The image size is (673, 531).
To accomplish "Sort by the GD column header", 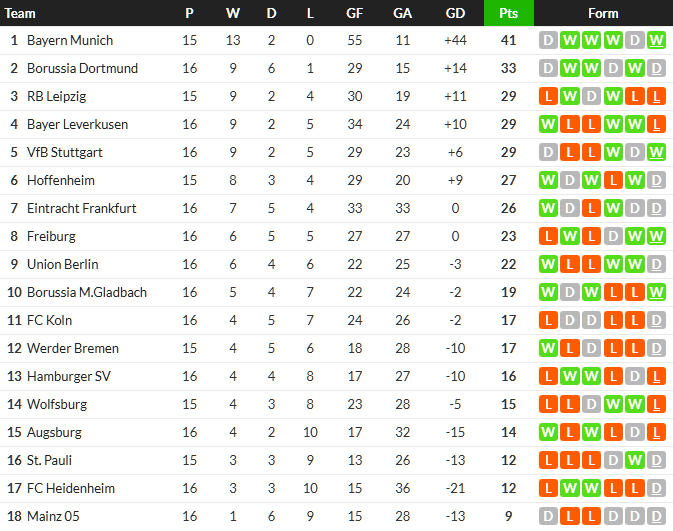I will point(455,13).
